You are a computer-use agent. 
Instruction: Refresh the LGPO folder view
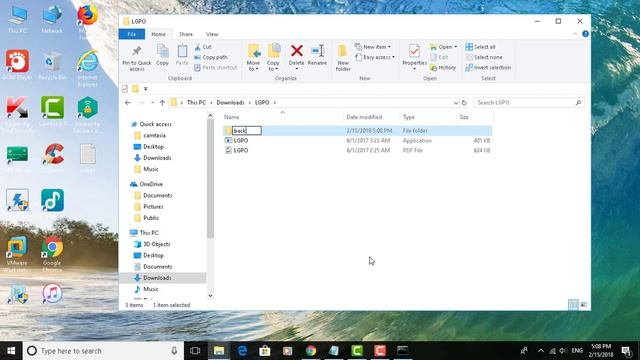tap(464, 103)
